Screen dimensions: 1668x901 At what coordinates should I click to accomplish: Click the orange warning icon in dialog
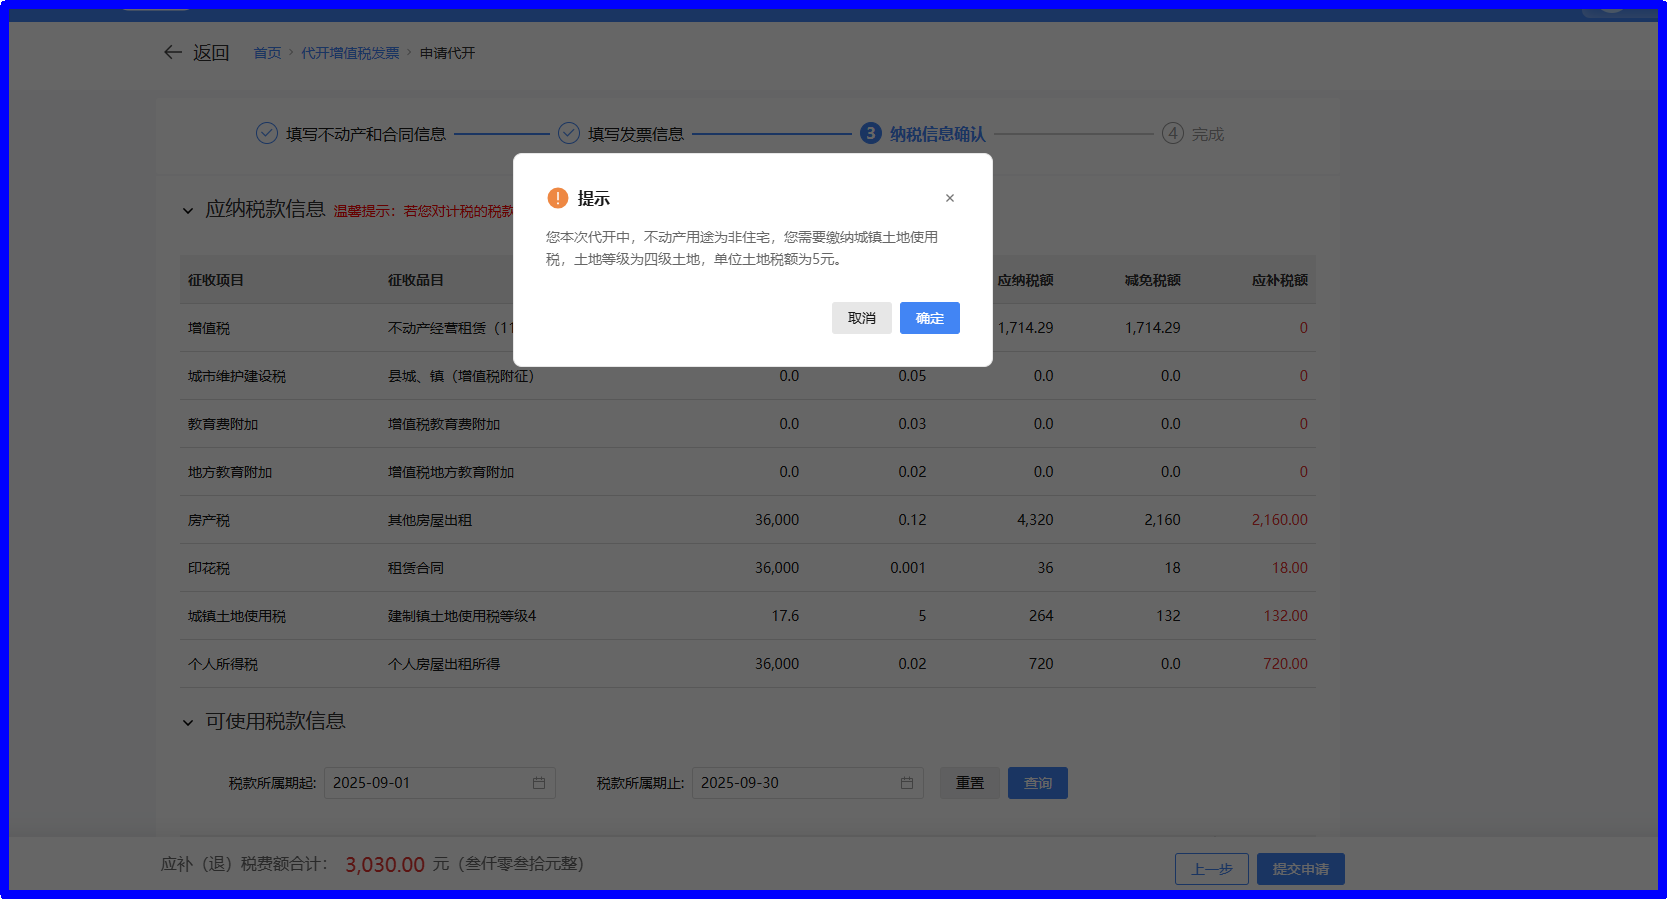pyautogui.click(x=558, y=198)
